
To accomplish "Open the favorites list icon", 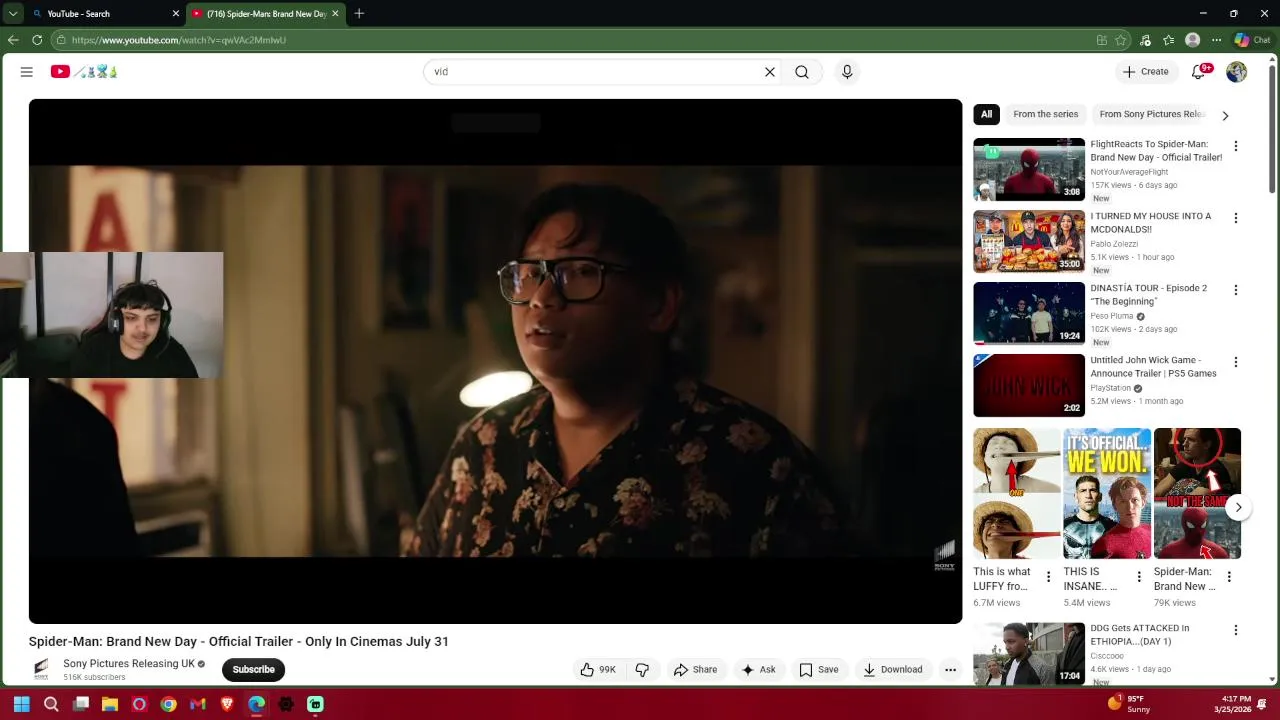I will click(x=1168, y=40).
